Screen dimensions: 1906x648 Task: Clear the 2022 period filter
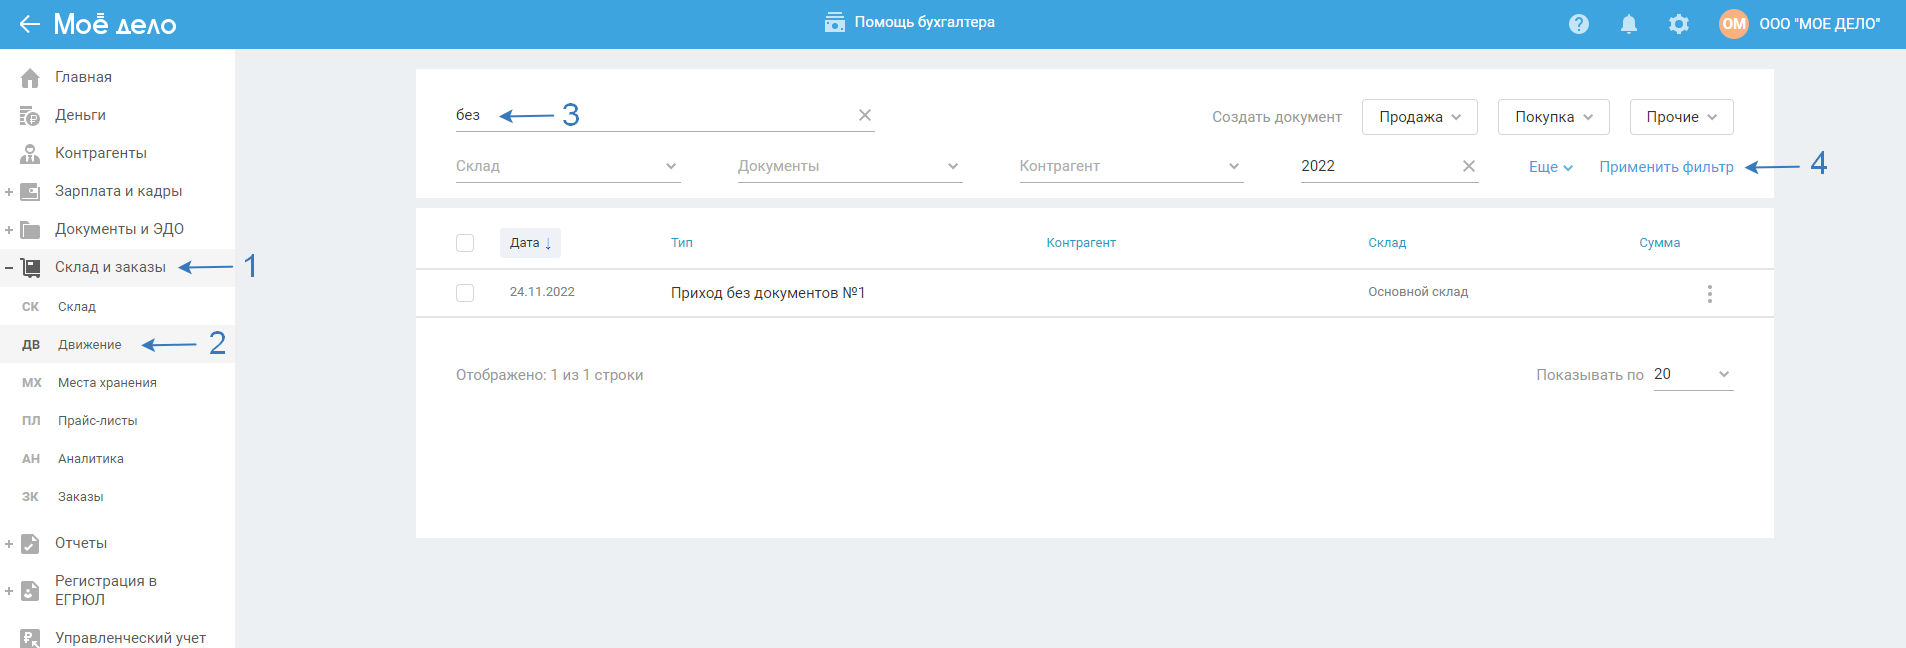click(x=1468, y=166)
